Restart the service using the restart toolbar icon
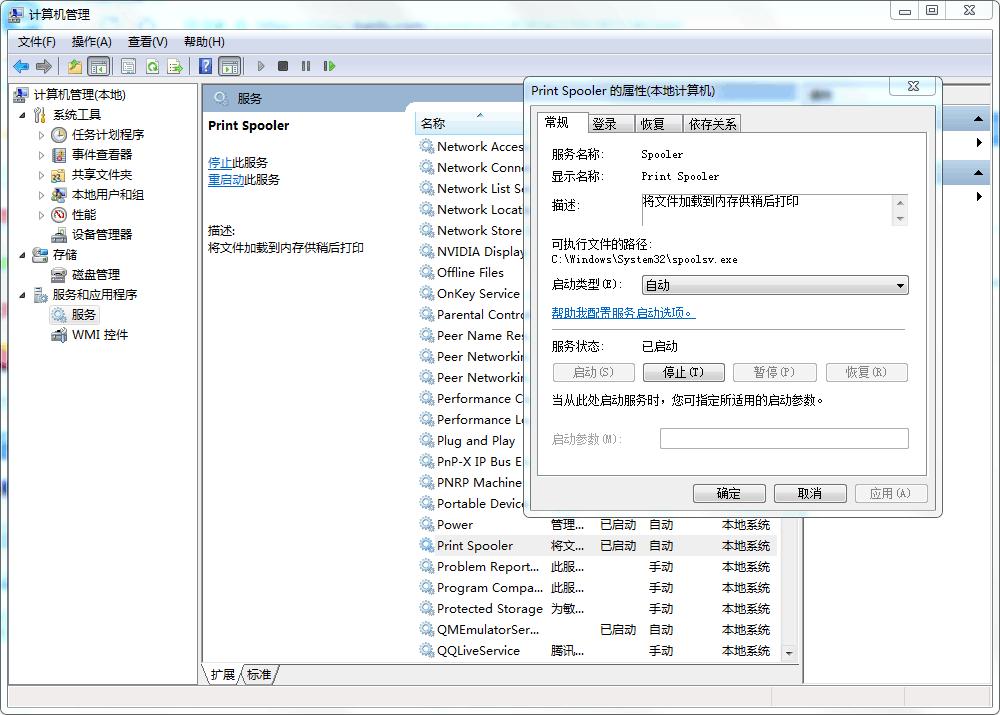Image resolution: width=1000 pixels, height=715 pixels. (x=330, y=66)
